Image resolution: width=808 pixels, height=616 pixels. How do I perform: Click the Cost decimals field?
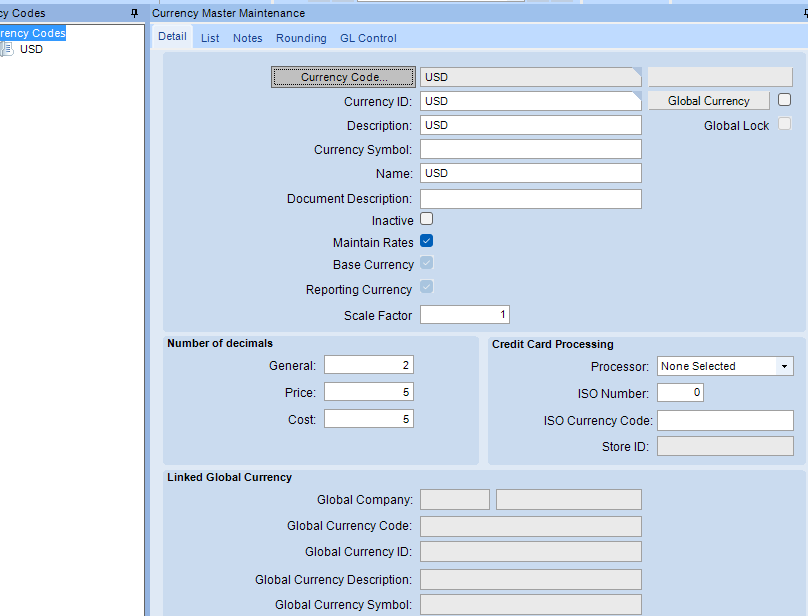[369, 419]
